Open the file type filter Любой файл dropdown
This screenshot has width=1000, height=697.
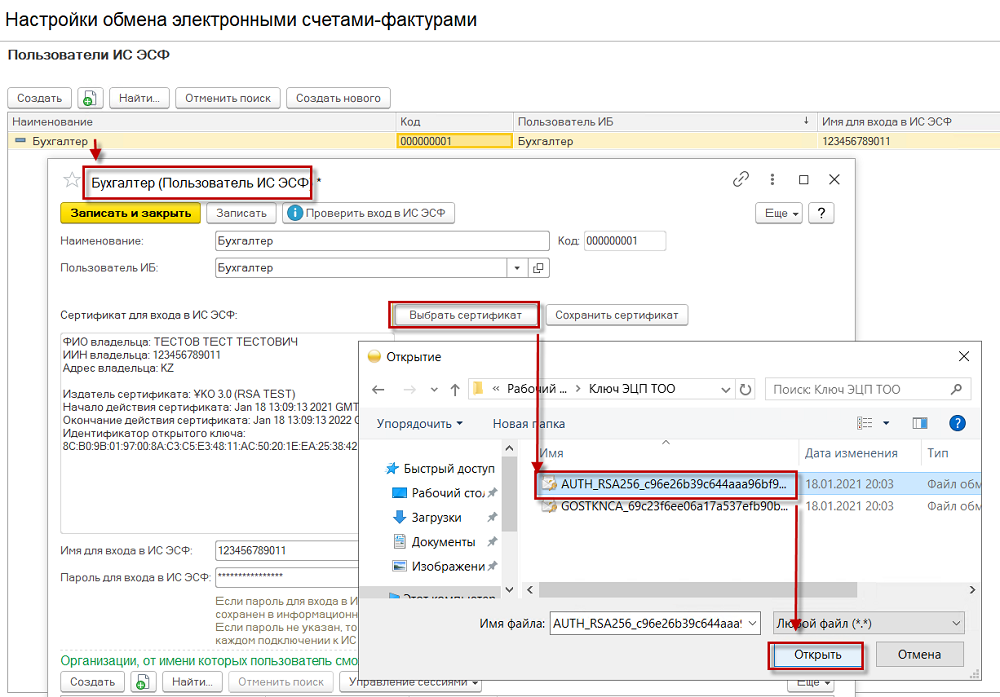coord(869,623)
